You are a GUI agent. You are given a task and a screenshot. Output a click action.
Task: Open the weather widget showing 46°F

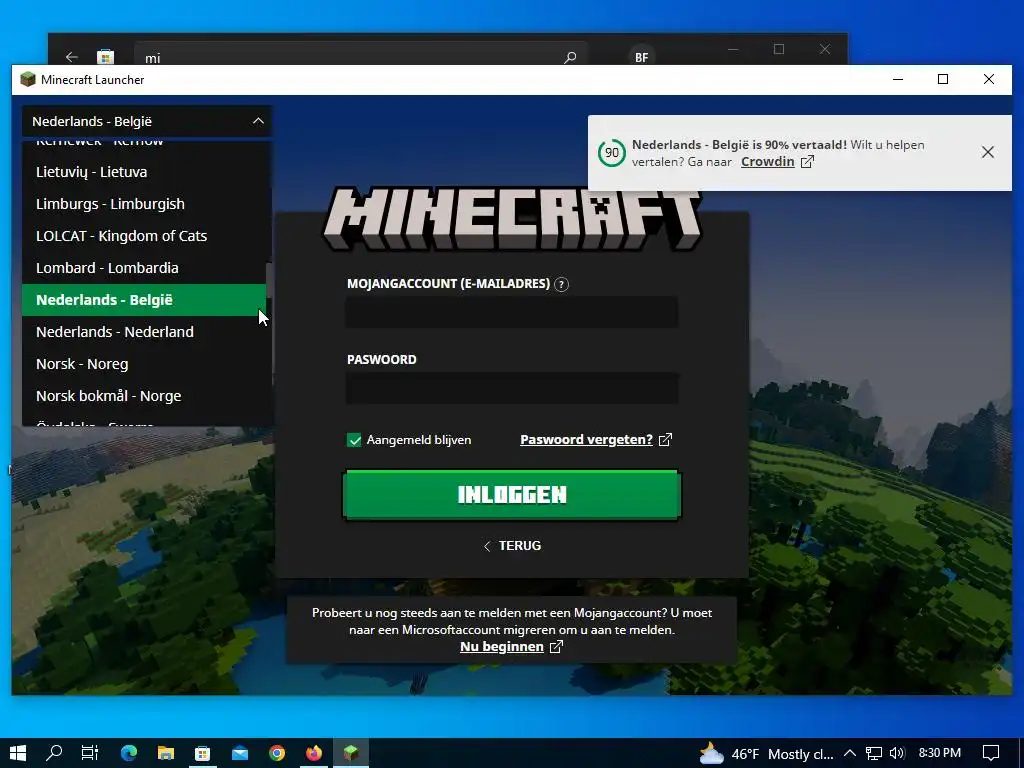(767, 754)
